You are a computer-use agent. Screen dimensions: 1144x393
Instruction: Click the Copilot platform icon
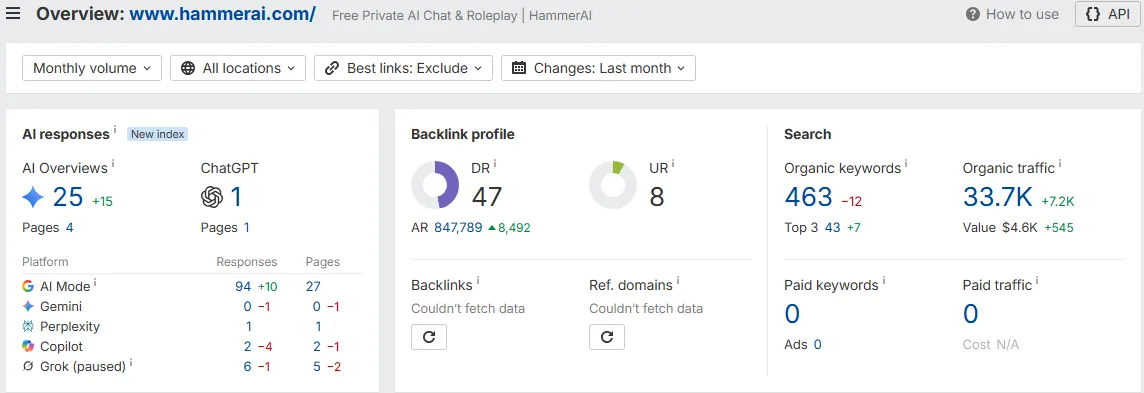point(28,346)
